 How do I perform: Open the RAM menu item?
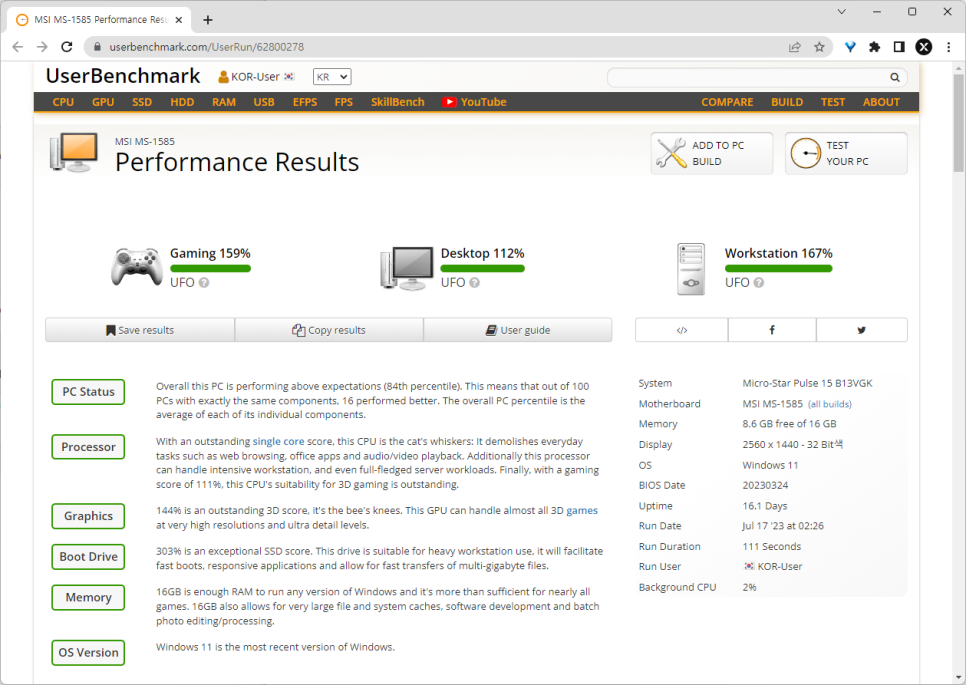point(224,102)
